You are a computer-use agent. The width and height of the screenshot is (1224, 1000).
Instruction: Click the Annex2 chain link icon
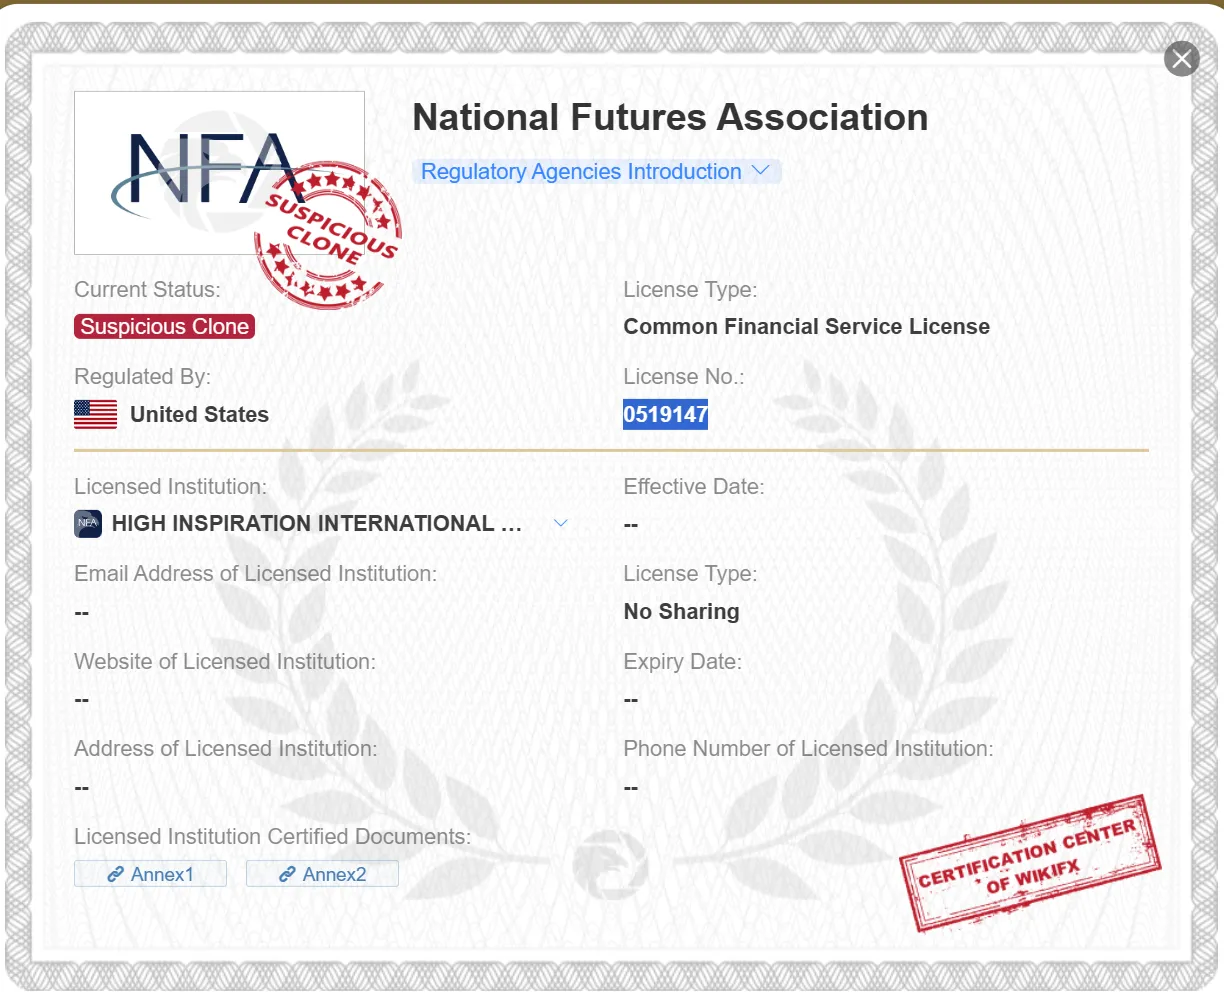coord(287,874)
